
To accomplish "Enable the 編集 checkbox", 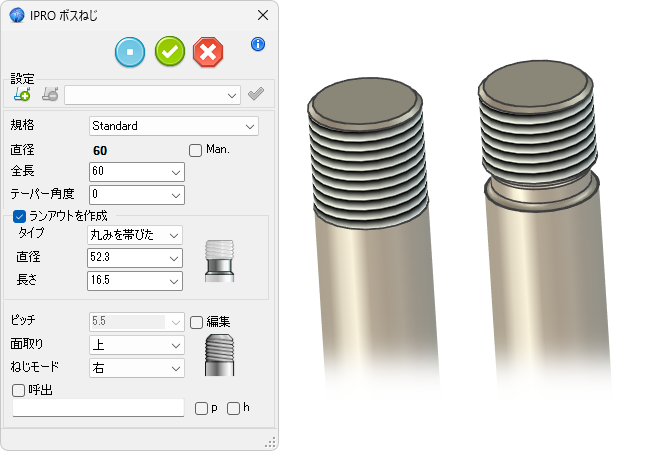I will point(196,321).
